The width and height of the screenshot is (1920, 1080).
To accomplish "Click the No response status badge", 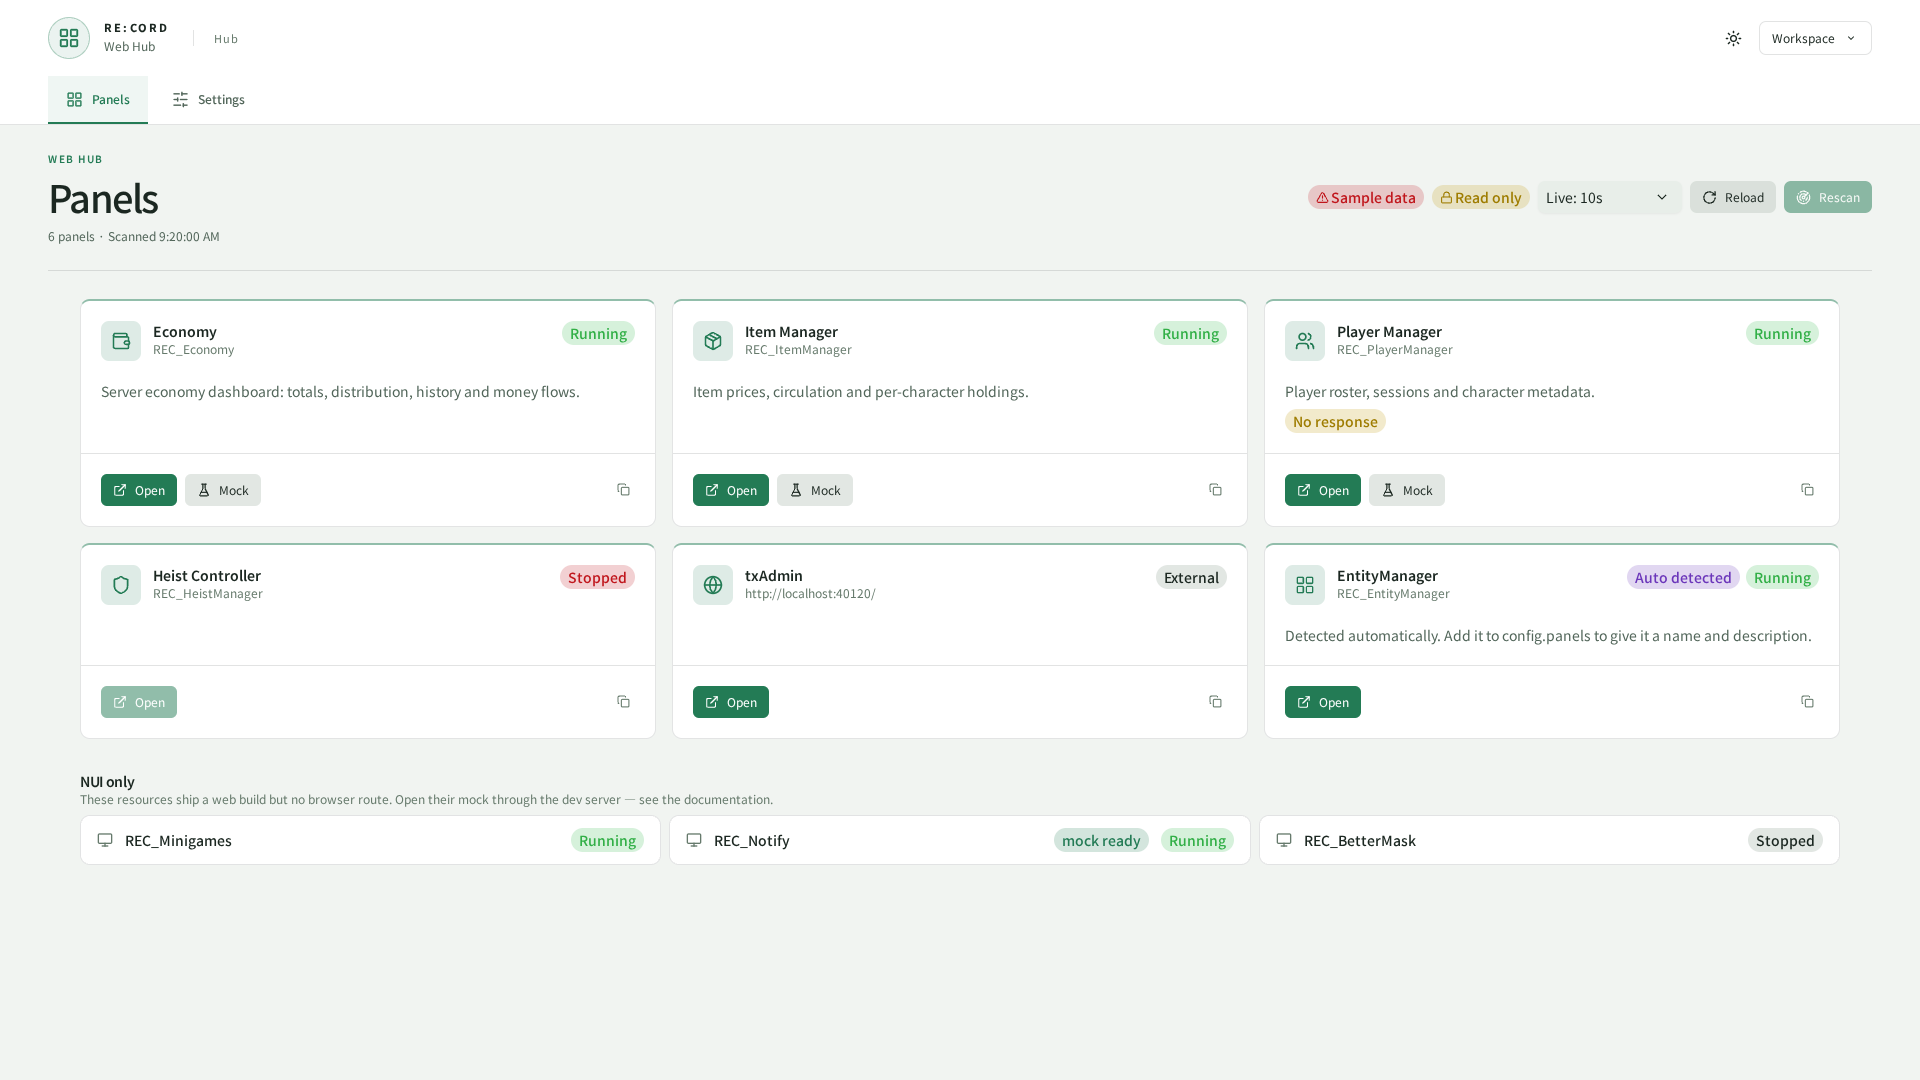I will coord(1335,421).
